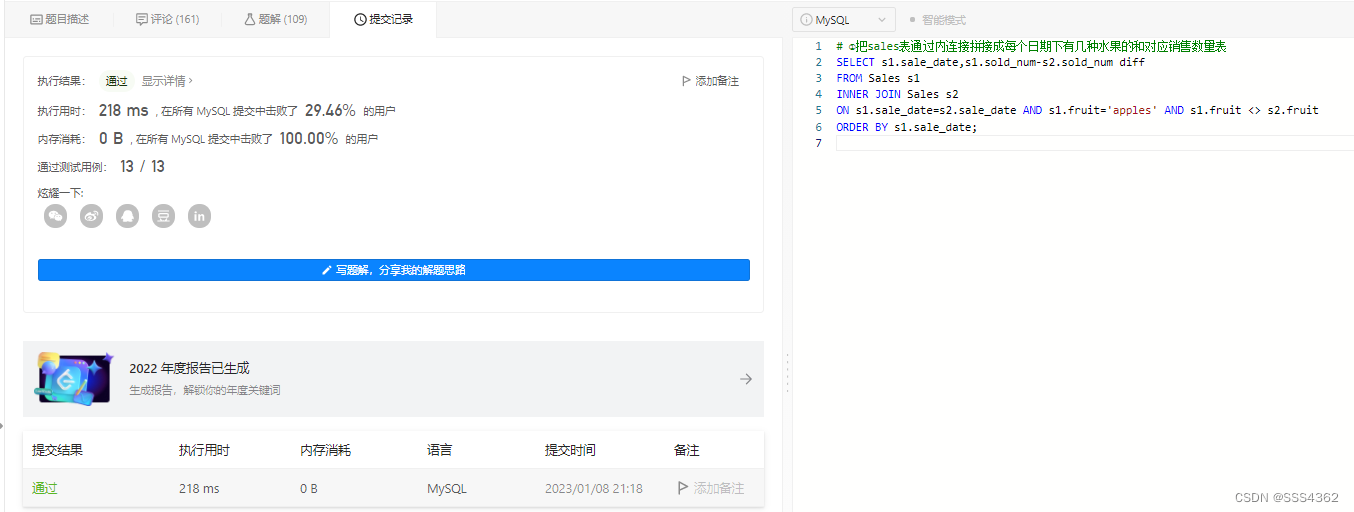
Task: Click 添加备注 next to the result
Action: click(x=710, y=81)
